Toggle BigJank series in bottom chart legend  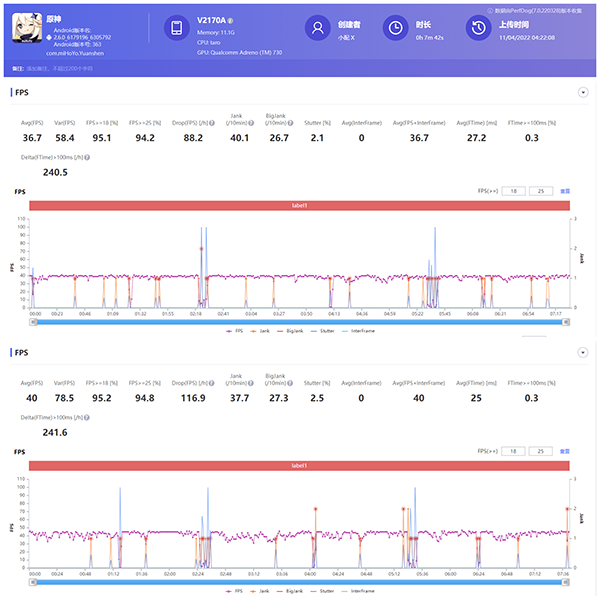click(x=292, y=591)
